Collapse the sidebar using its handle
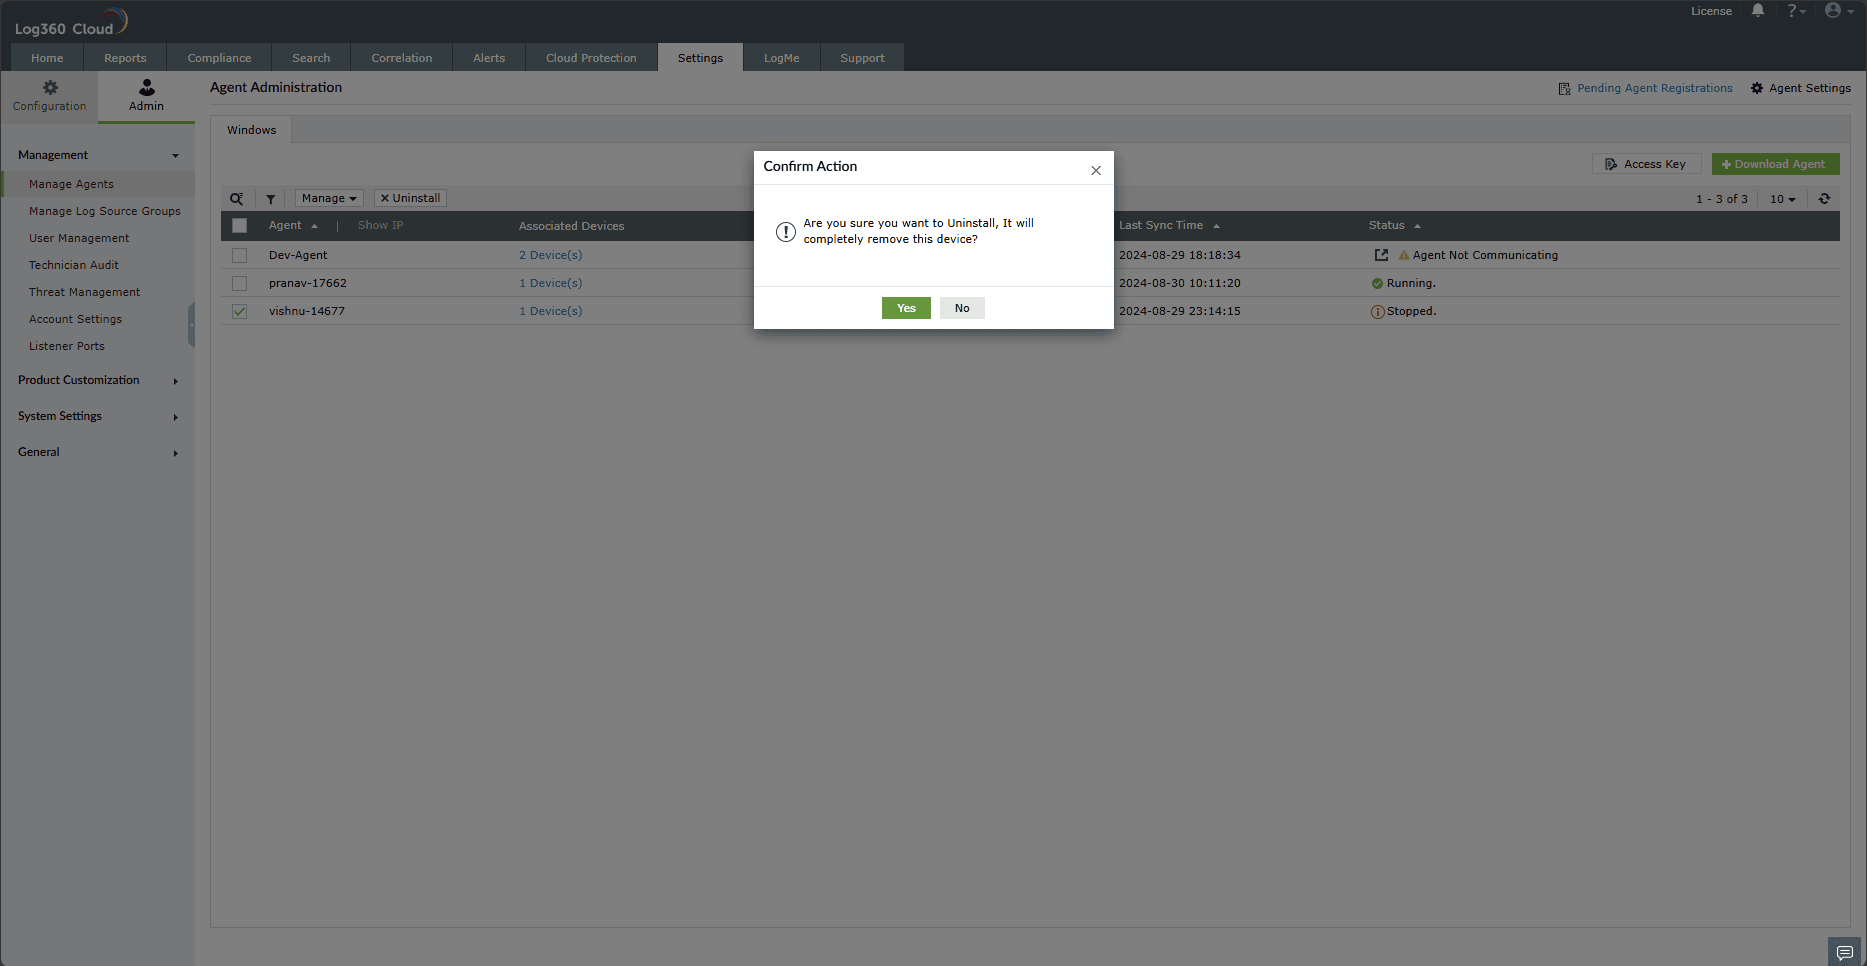 [191, 325]
